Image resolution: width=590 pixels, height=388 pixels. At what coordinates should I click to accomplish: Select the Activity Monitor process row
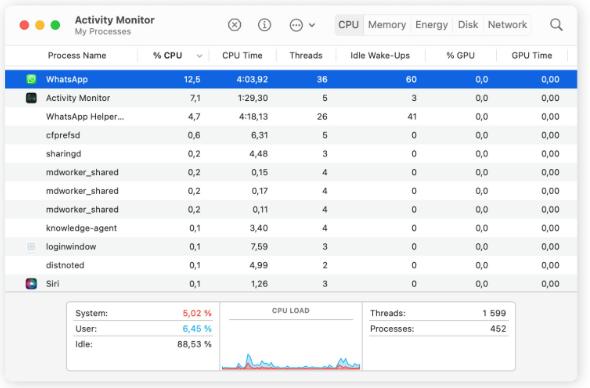(291, 98)
